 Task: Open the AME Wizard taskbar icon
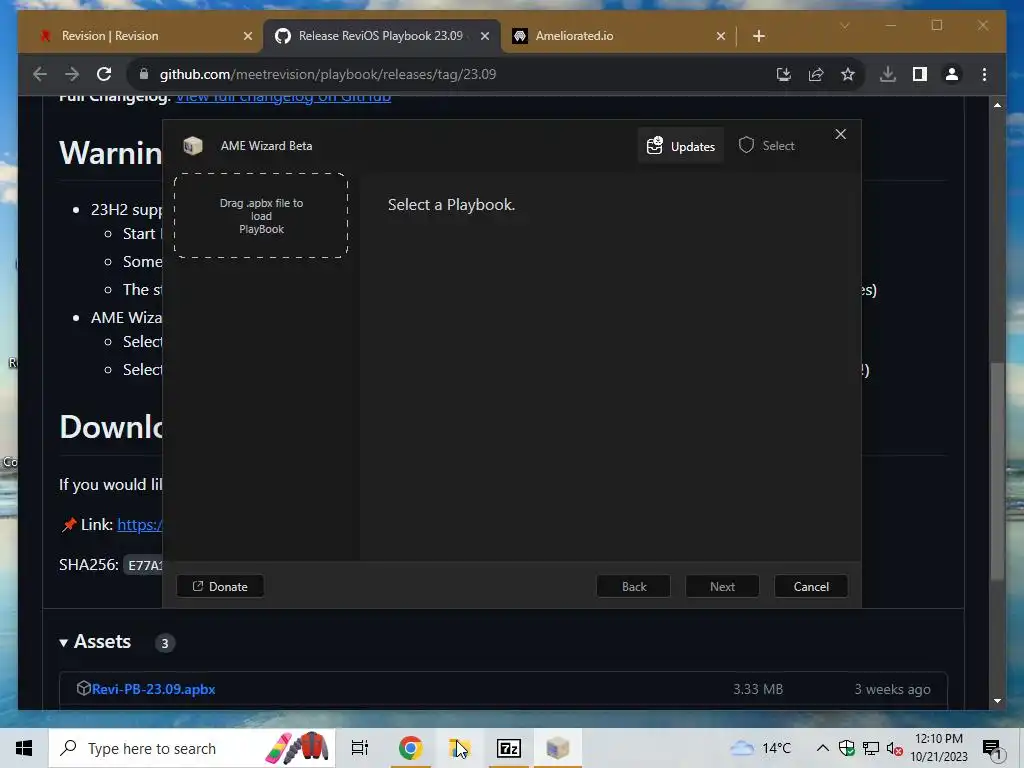pos(558,748)
